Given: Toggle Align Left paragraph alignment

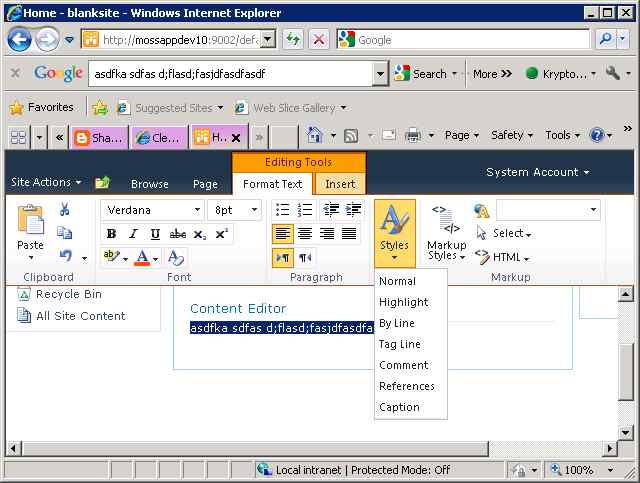Looking at the screenshot, I should [x=282, y=234].
